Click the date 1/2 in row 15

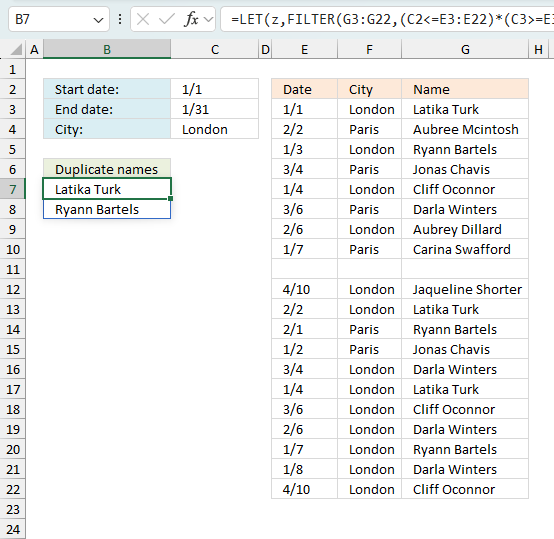tap(305, 349)
